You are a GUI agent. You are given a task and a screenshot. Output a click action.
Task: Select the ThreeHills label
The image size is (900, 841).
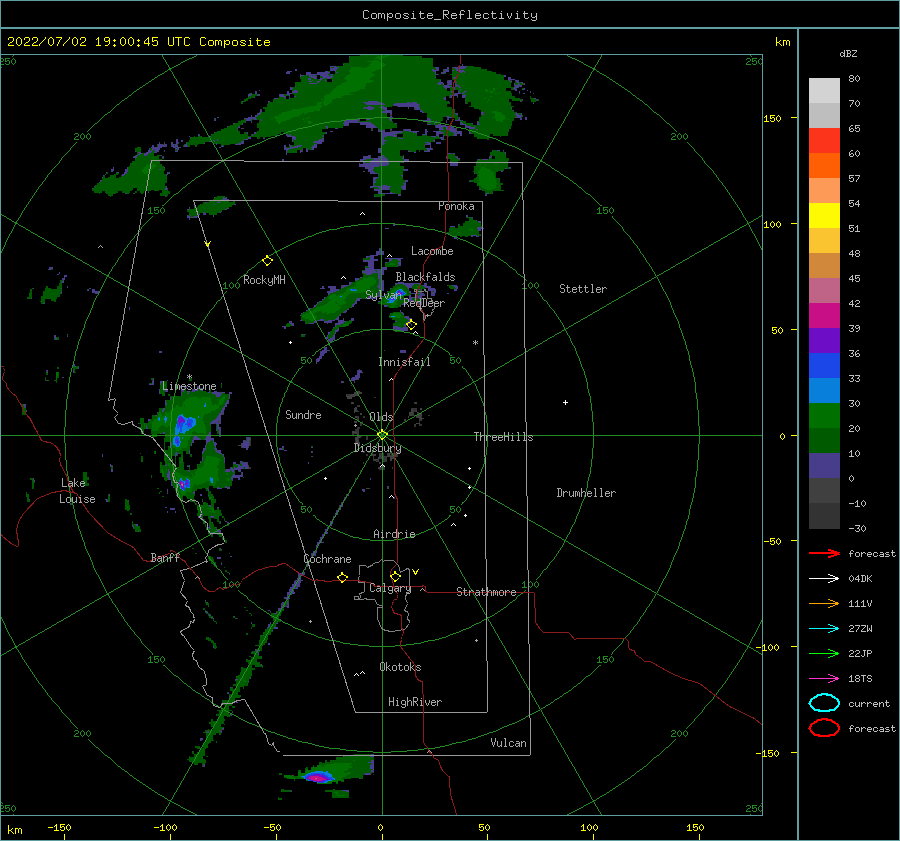click(503, 437)
